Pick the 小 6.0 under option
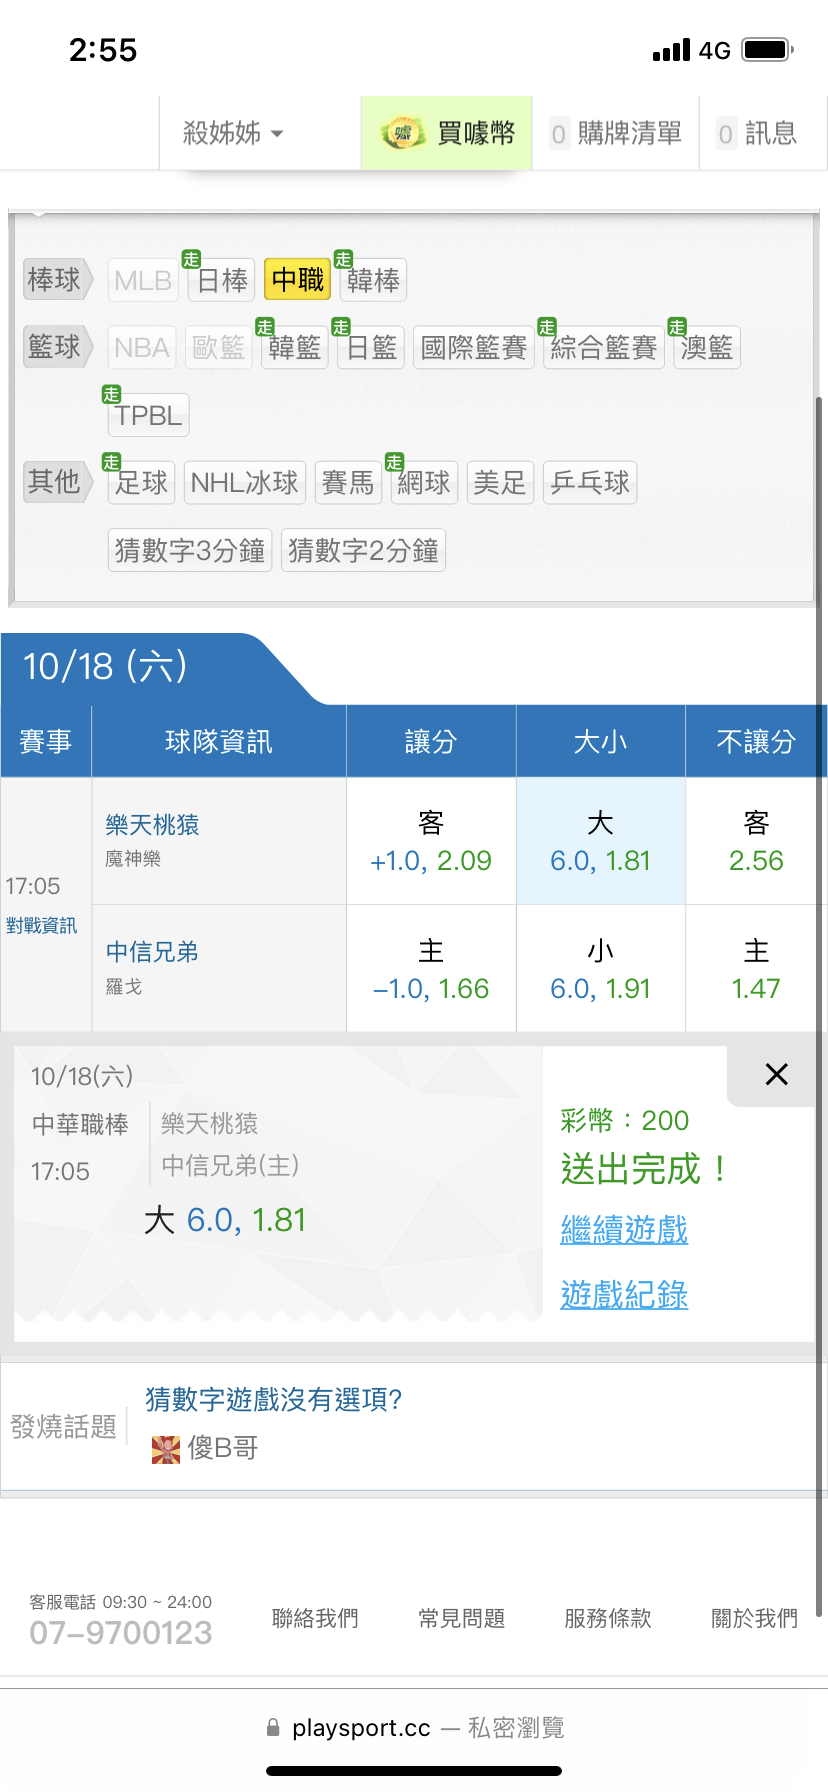 (600, 969)
